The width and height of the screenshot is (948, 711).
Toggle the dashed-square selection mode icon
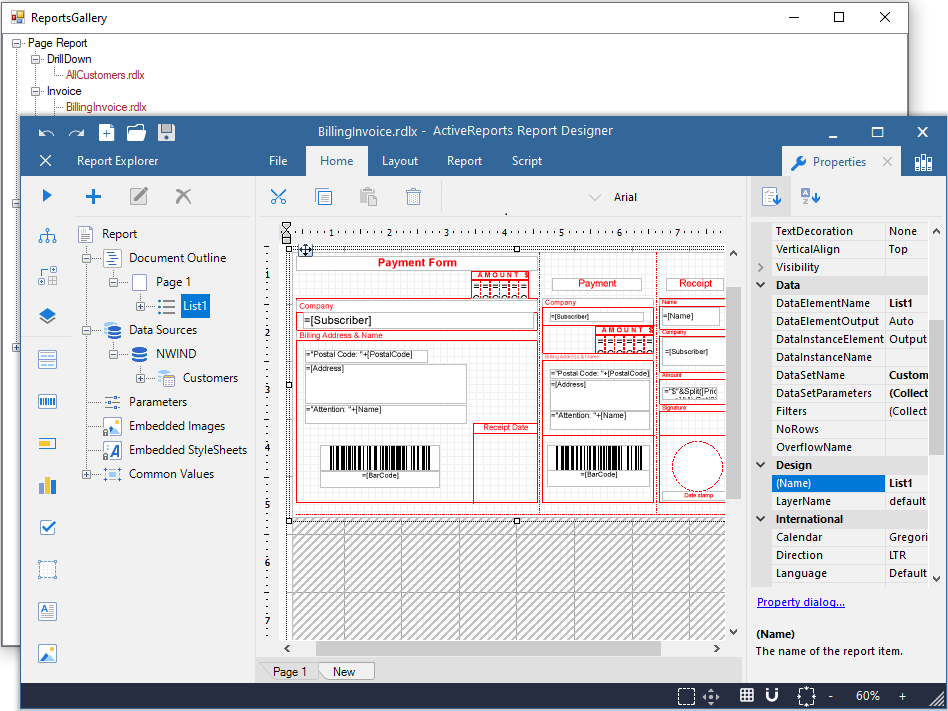click(686, 696)
